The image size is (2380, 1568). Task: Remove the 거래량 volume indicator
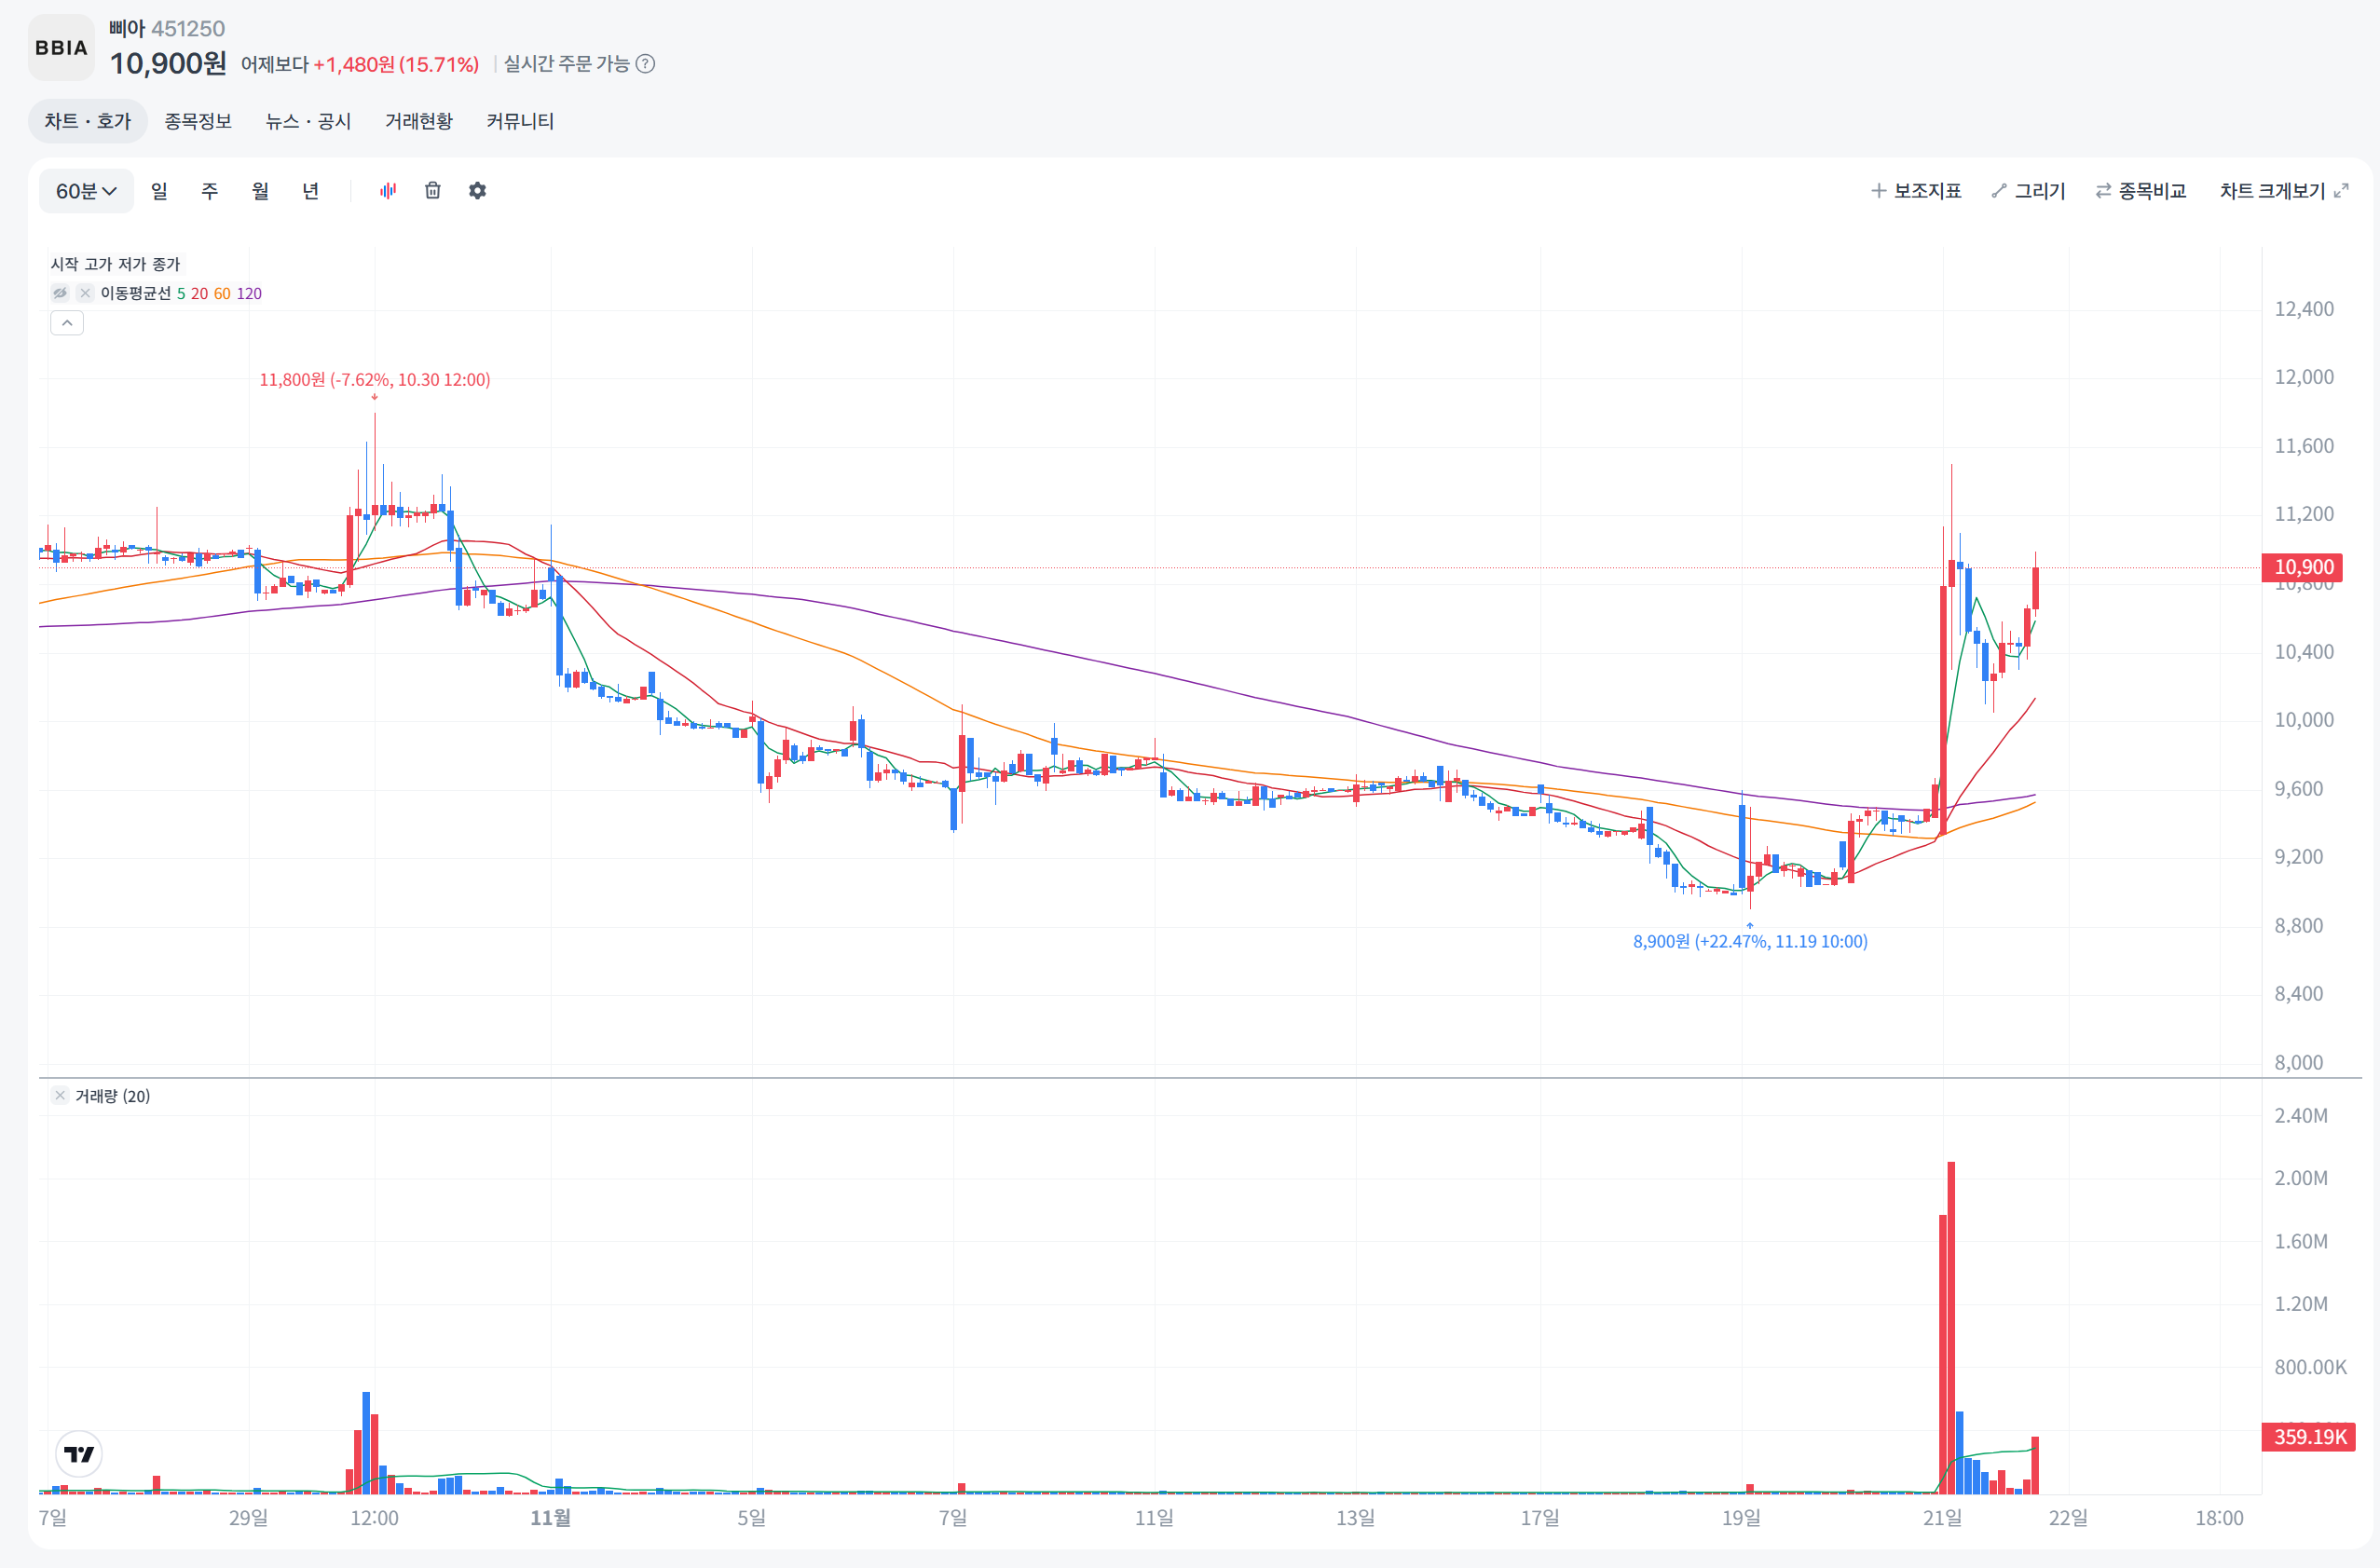60,1095
